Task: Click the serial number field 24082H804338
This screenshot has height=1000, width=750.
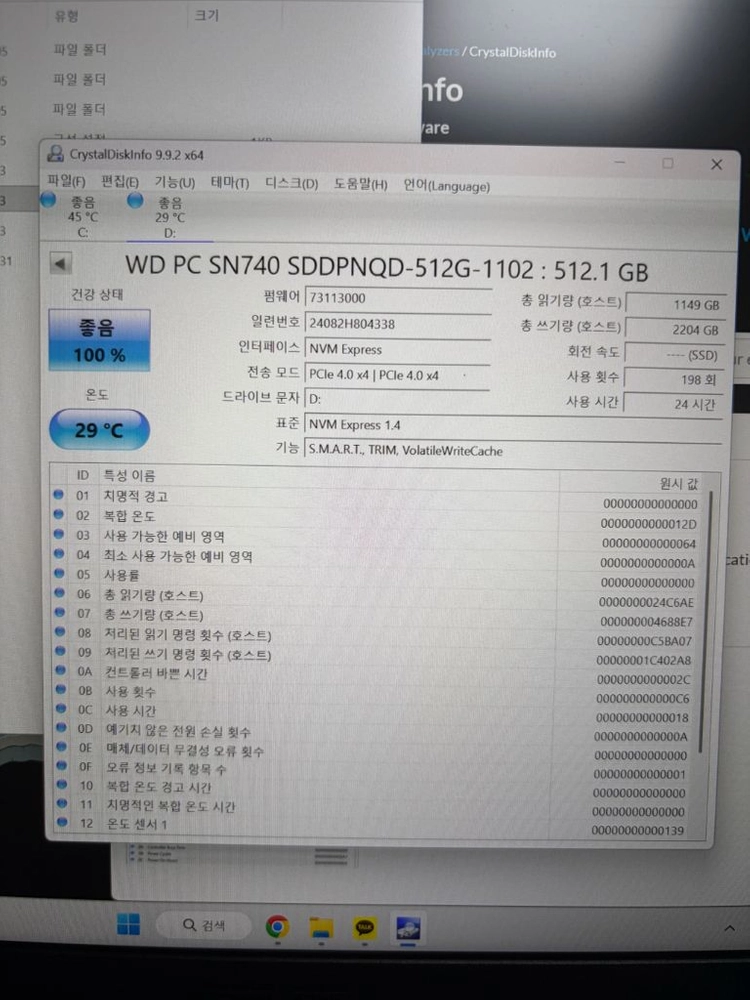Action: coord(398,323)
